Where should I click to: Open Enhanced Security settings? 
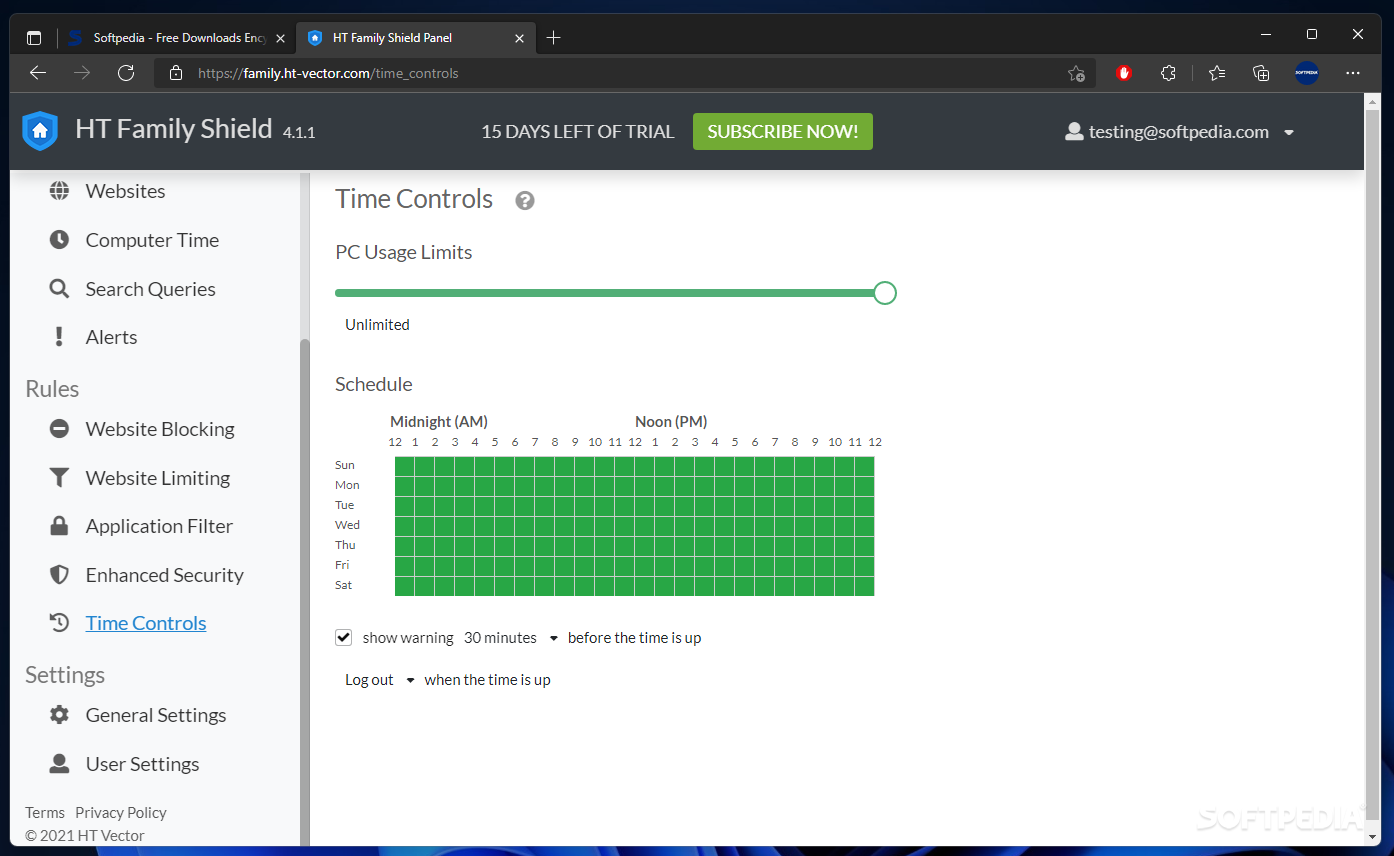coord(165,575)
